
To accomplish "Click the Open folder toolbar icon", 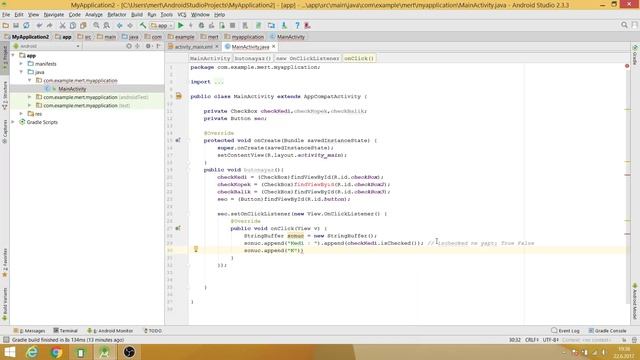I will pyautogui.click(x=6, y=25).
